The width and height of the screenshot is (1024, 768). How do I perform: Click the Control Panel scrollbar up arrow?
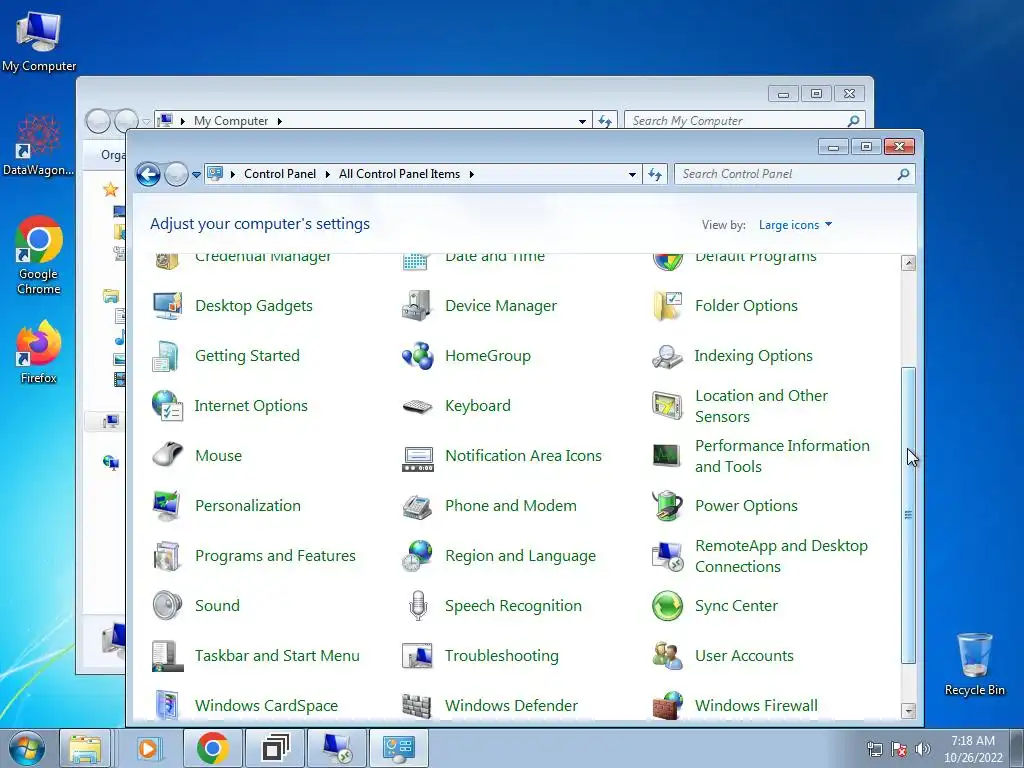pos(908,263)
